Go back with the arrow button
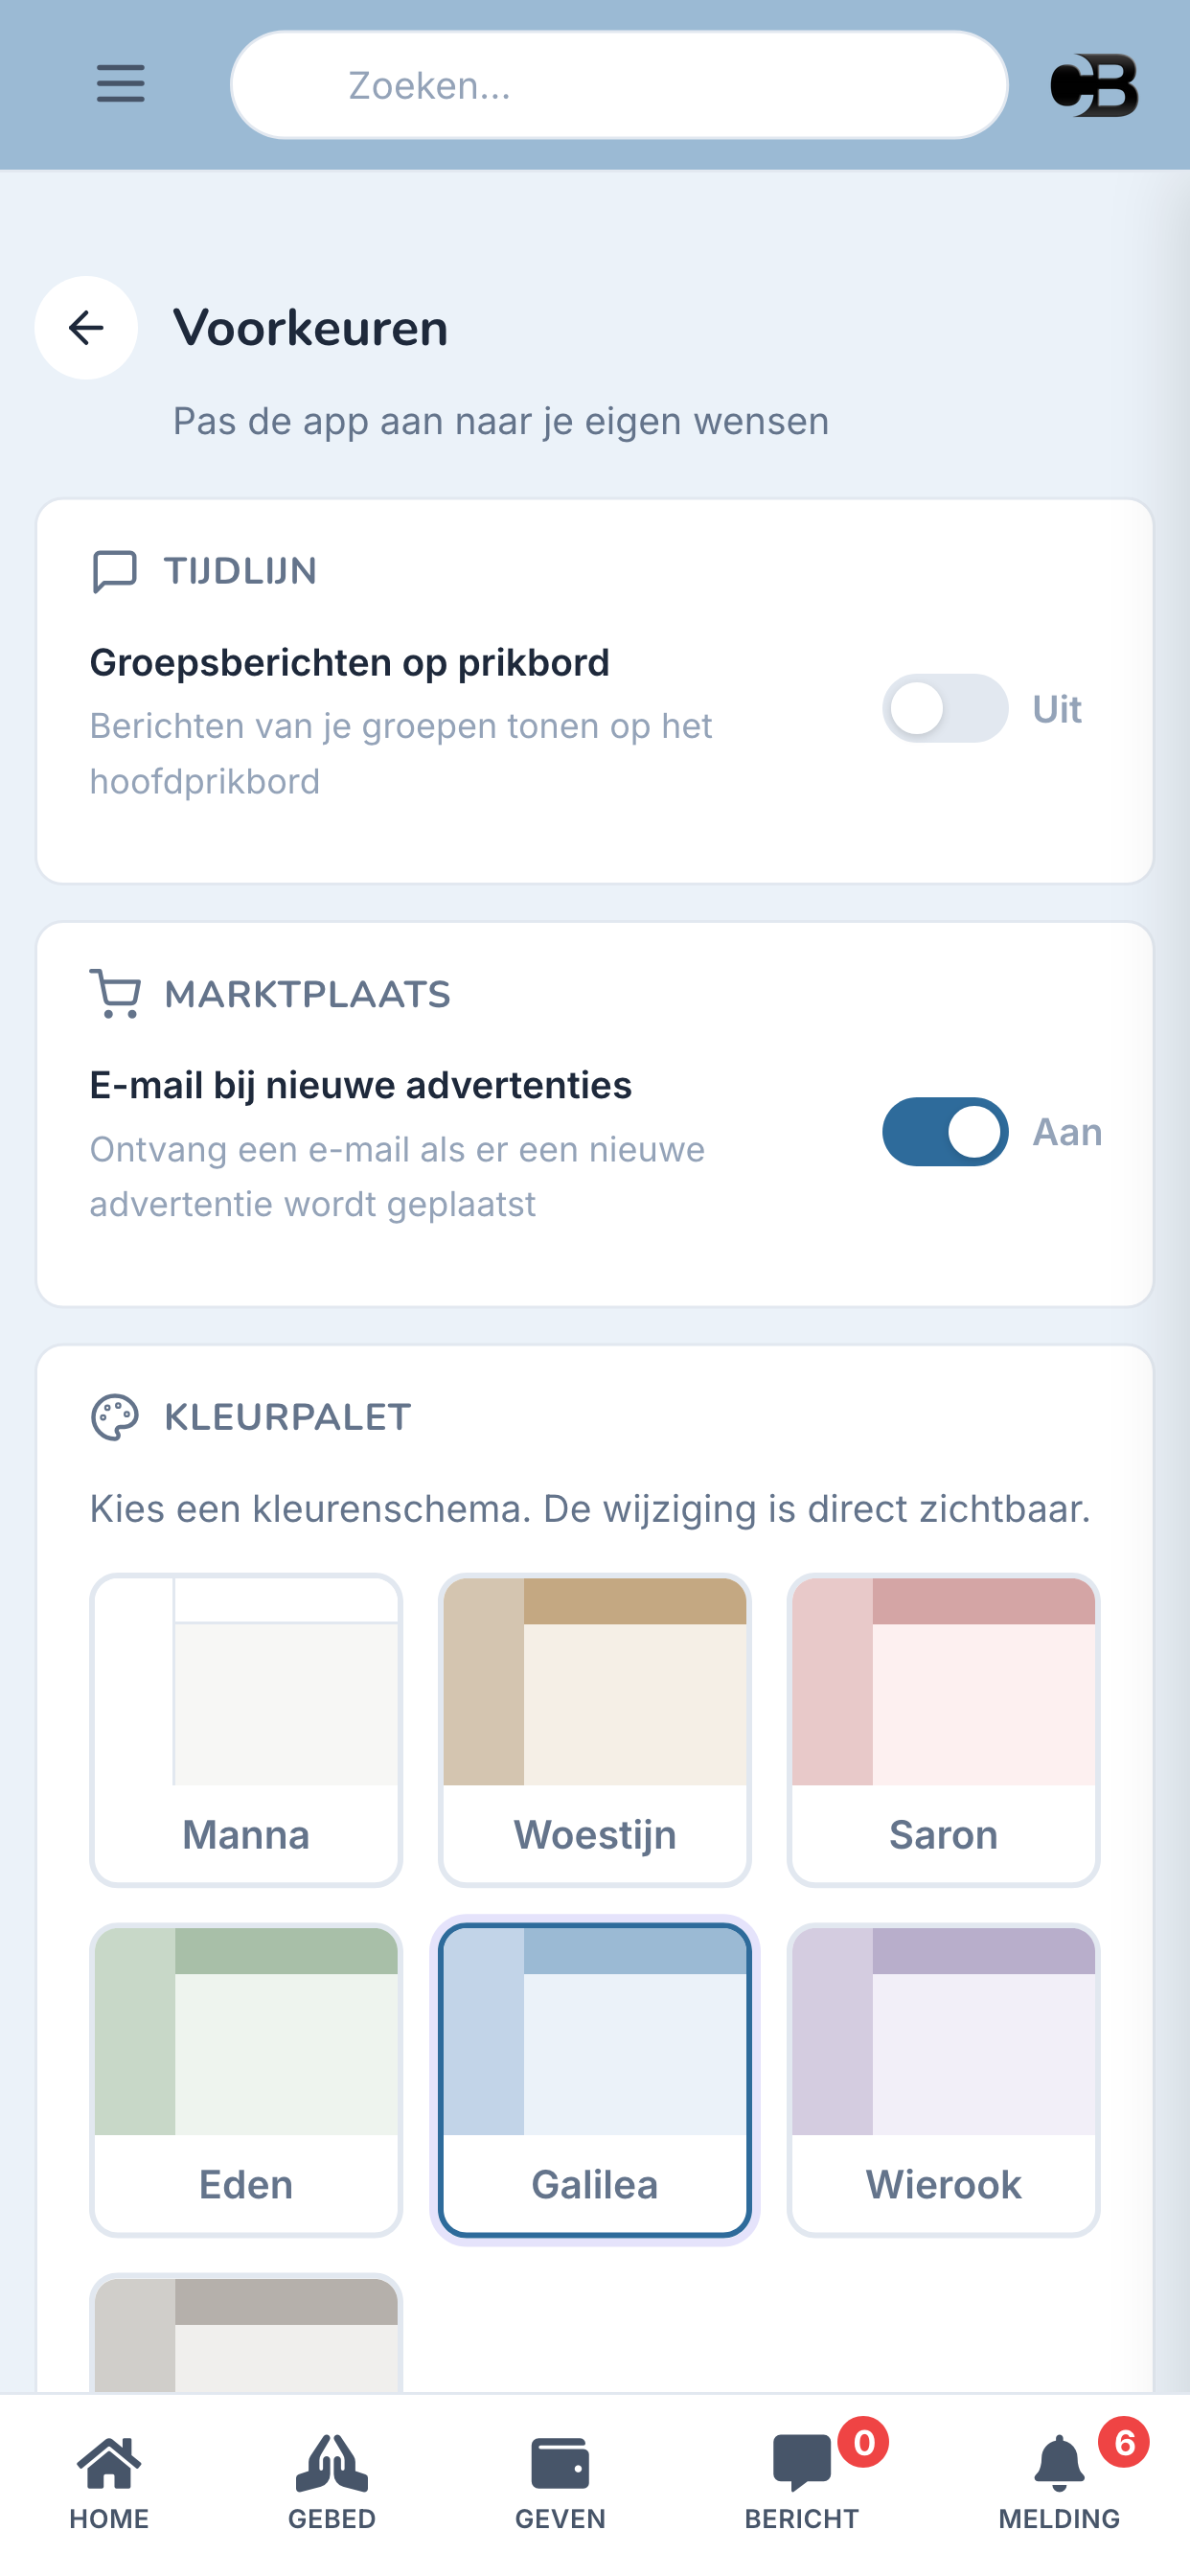Viewport: 1190px width, 2576px height. pyautogui.click(x=86, y=328)
